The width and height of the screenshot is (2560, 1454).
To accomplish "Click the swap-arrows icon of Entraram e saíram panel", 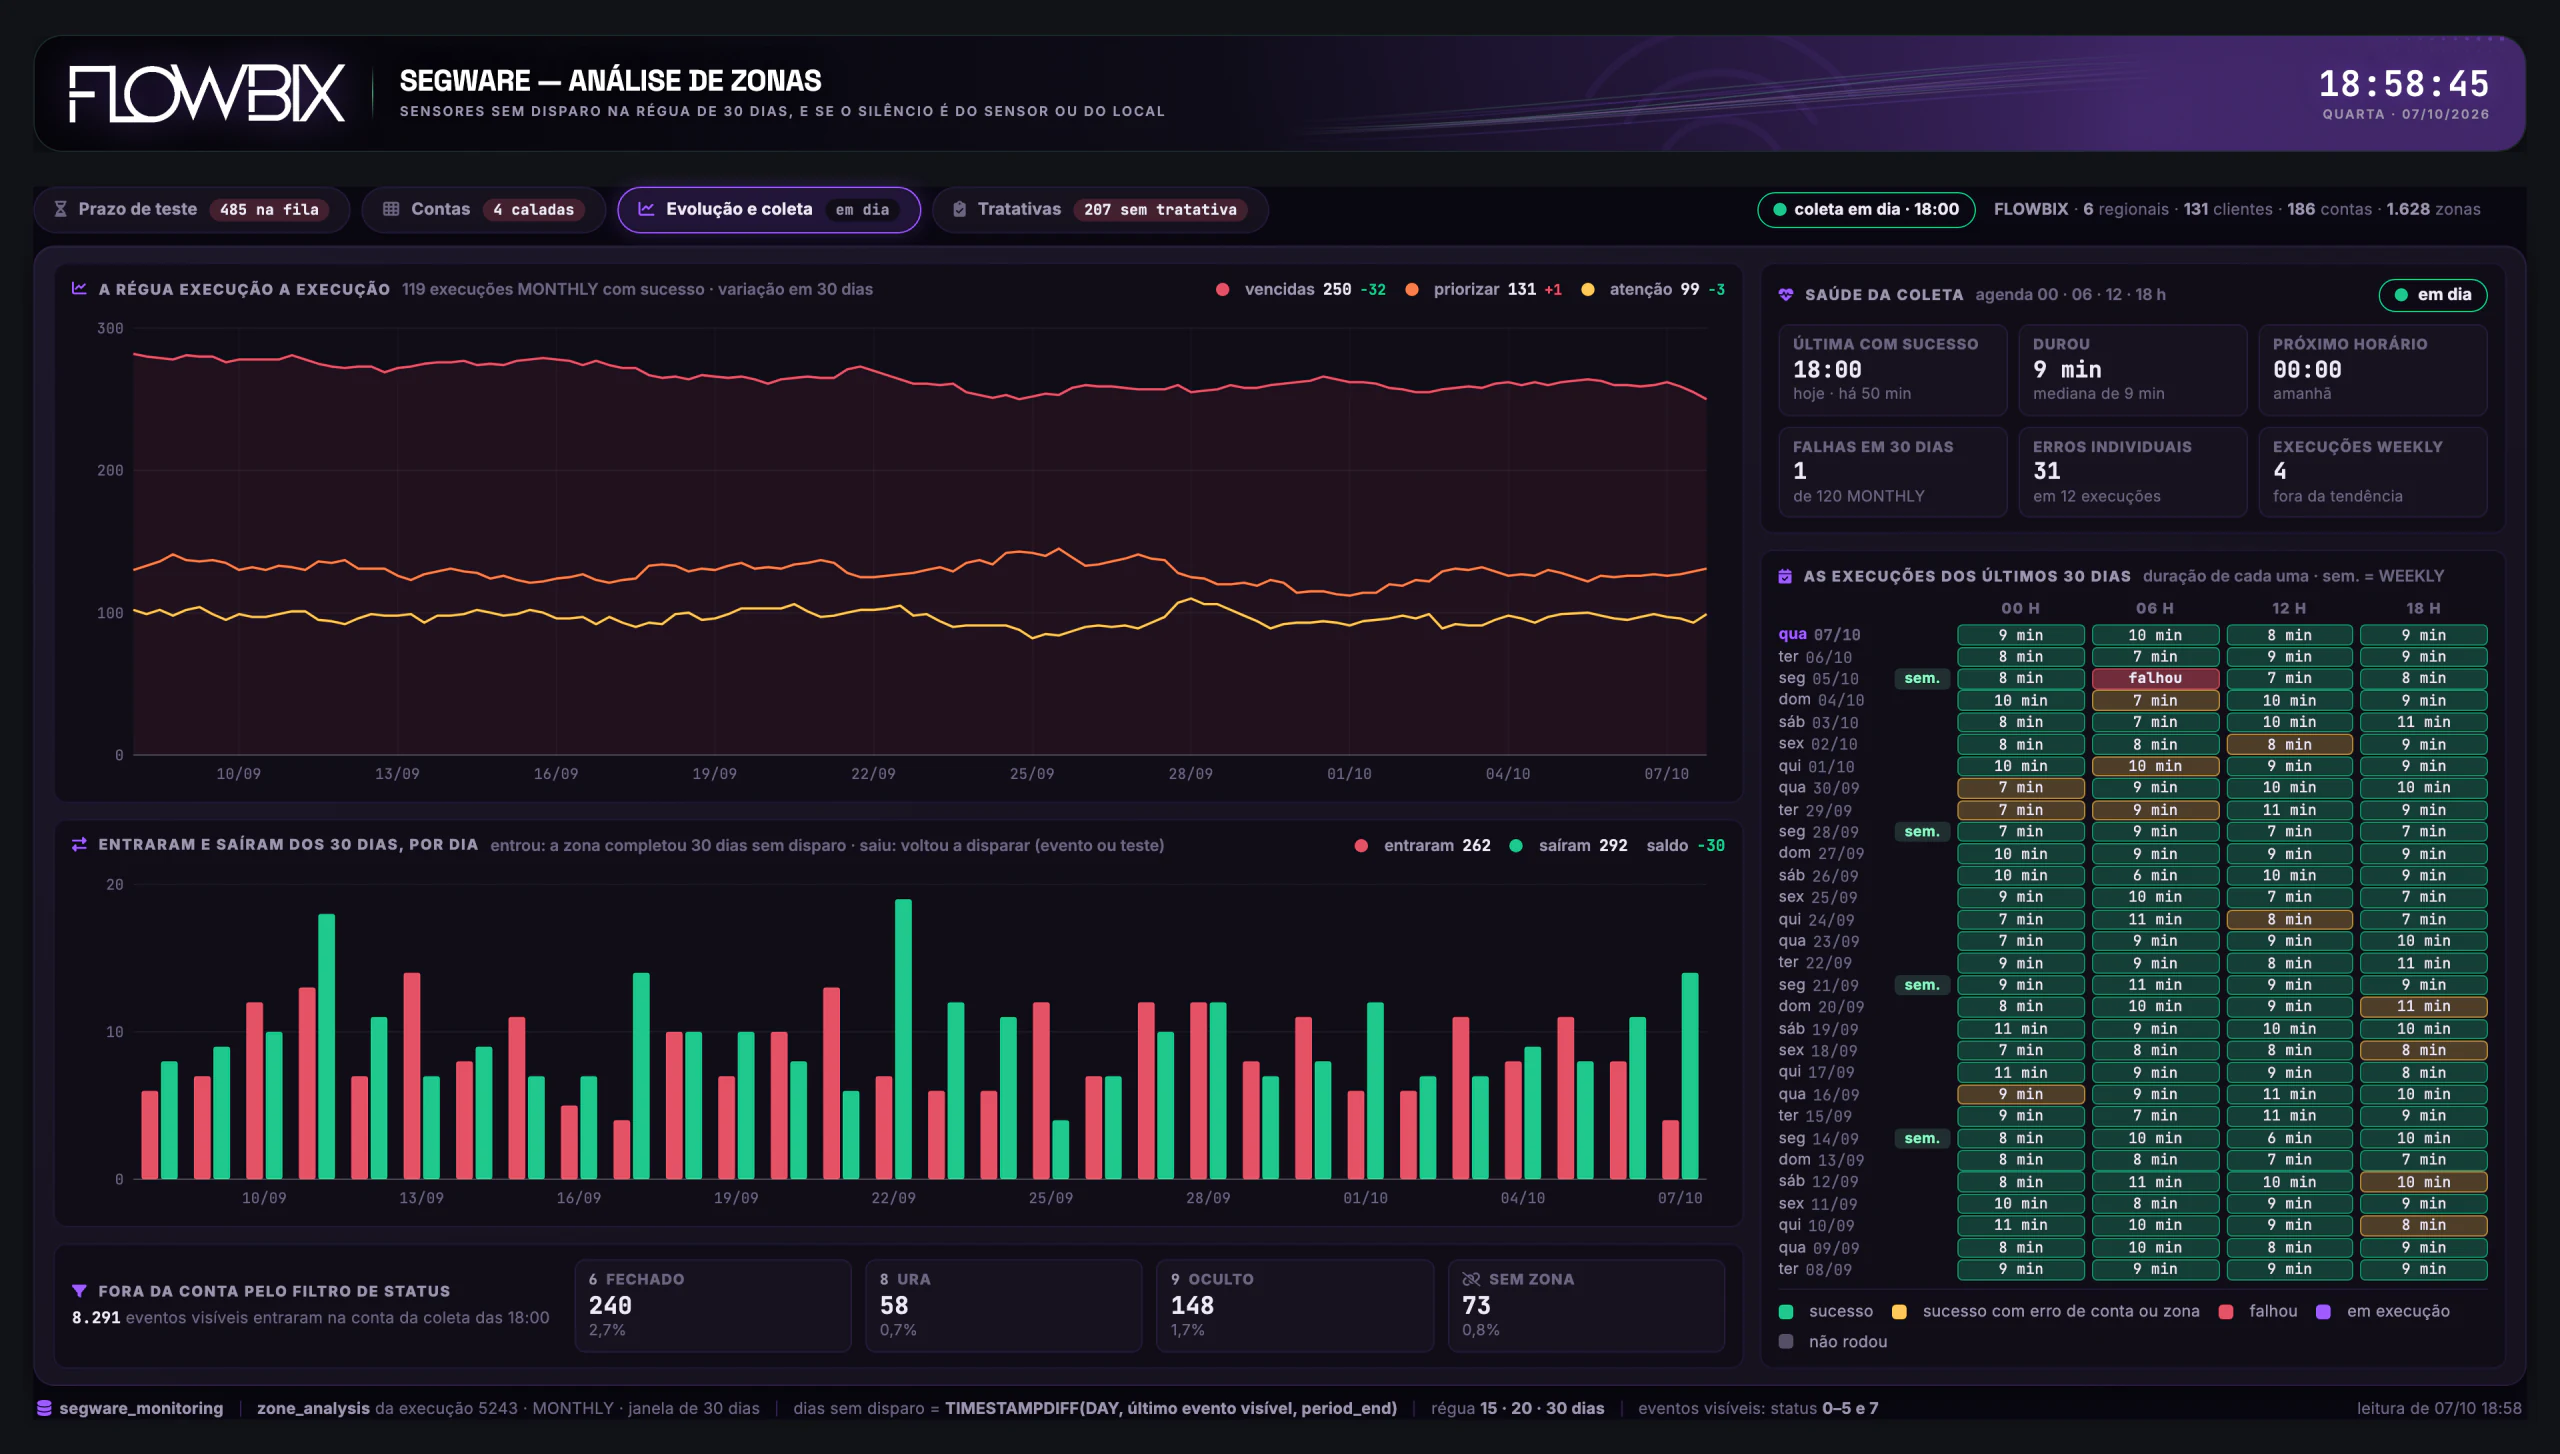I will point(79,845).
